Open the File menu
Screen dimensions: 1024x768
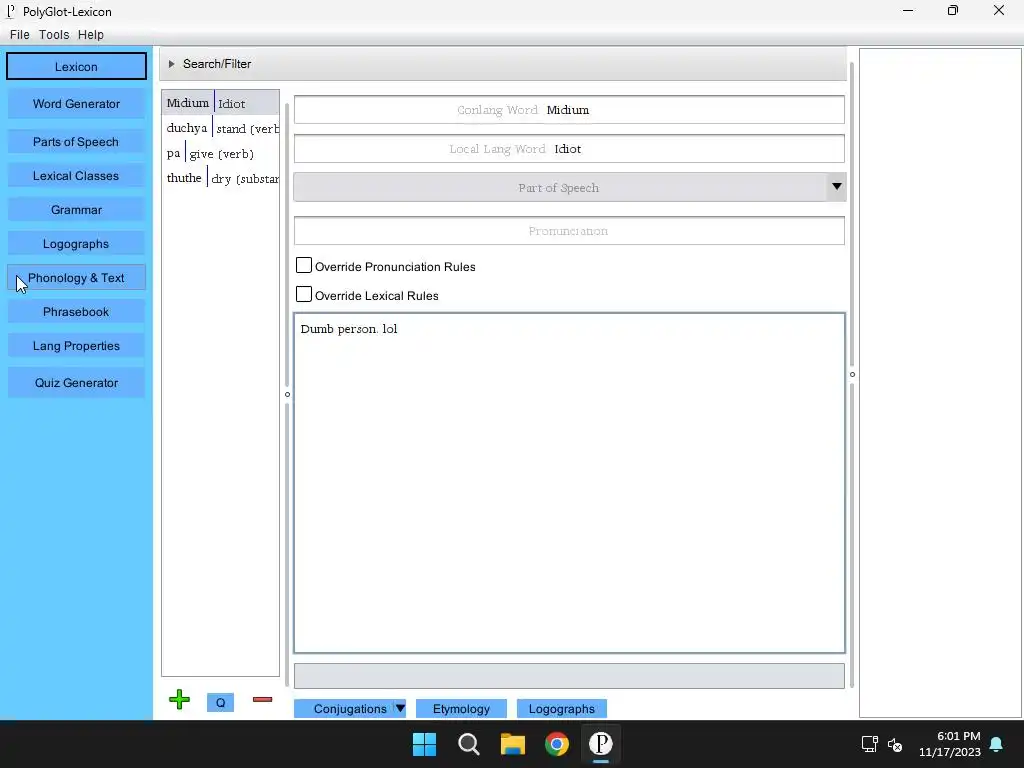click(20, 35)
